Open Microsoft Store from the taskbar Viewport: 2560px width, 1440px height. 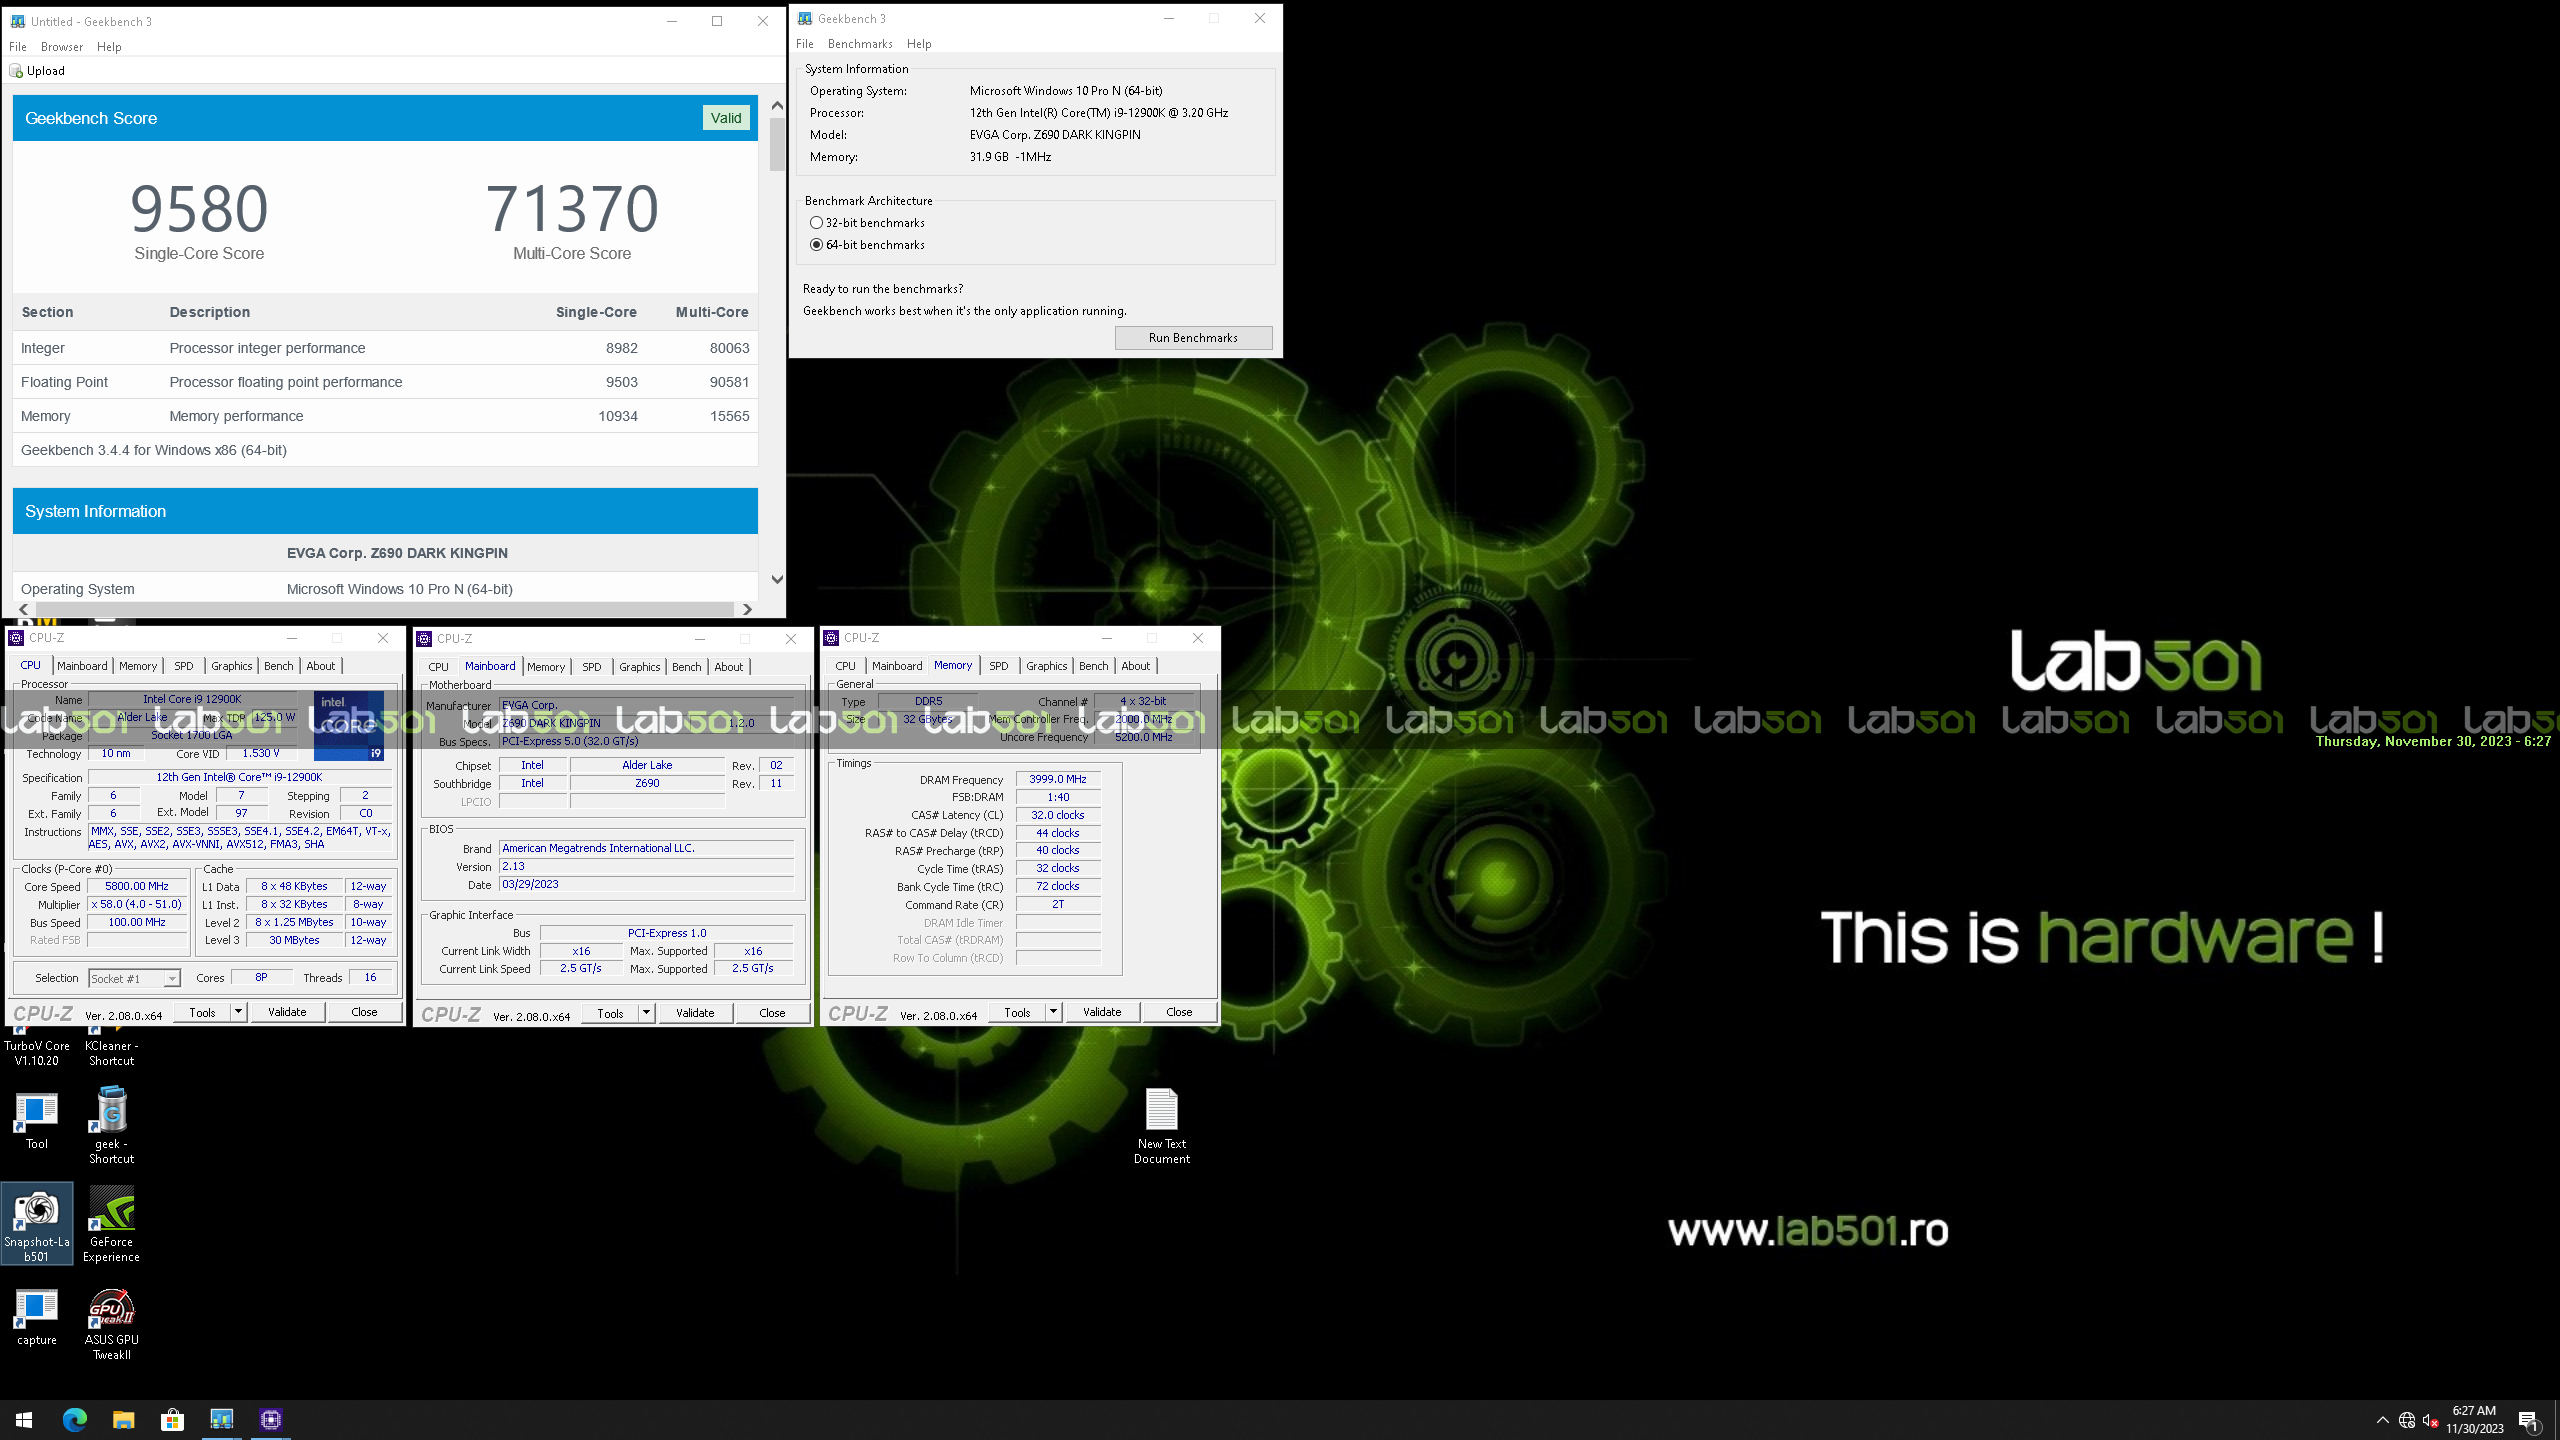click(172, 1419)
